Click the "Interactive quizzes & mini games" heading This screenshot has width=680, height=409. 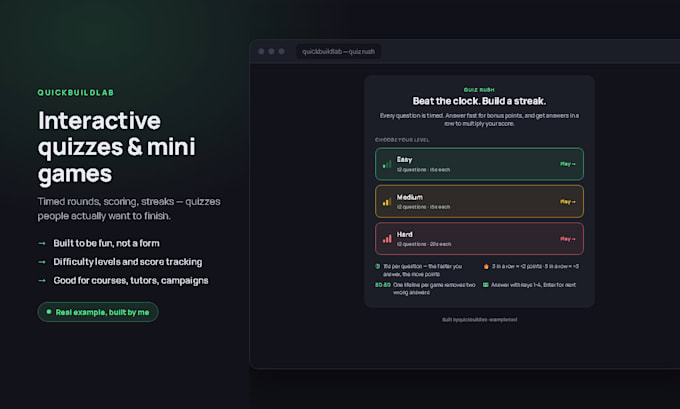117,147
